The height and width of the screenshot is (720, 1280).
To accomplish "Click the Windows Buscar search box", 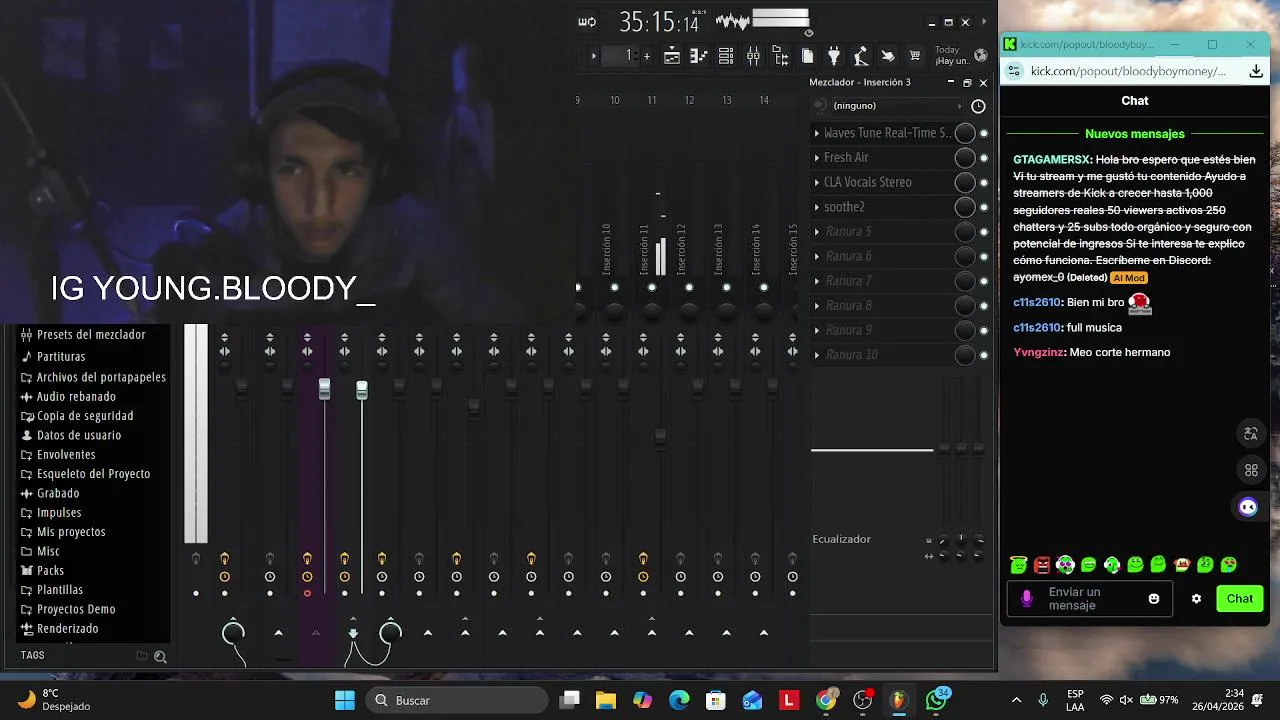I will coord(457,700).
